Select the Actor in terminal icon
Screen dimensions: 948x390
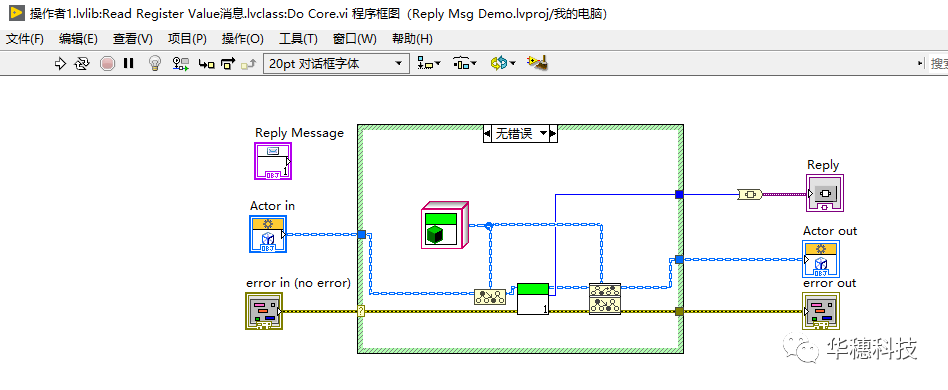pyautogui.click(x=268, y=233)
